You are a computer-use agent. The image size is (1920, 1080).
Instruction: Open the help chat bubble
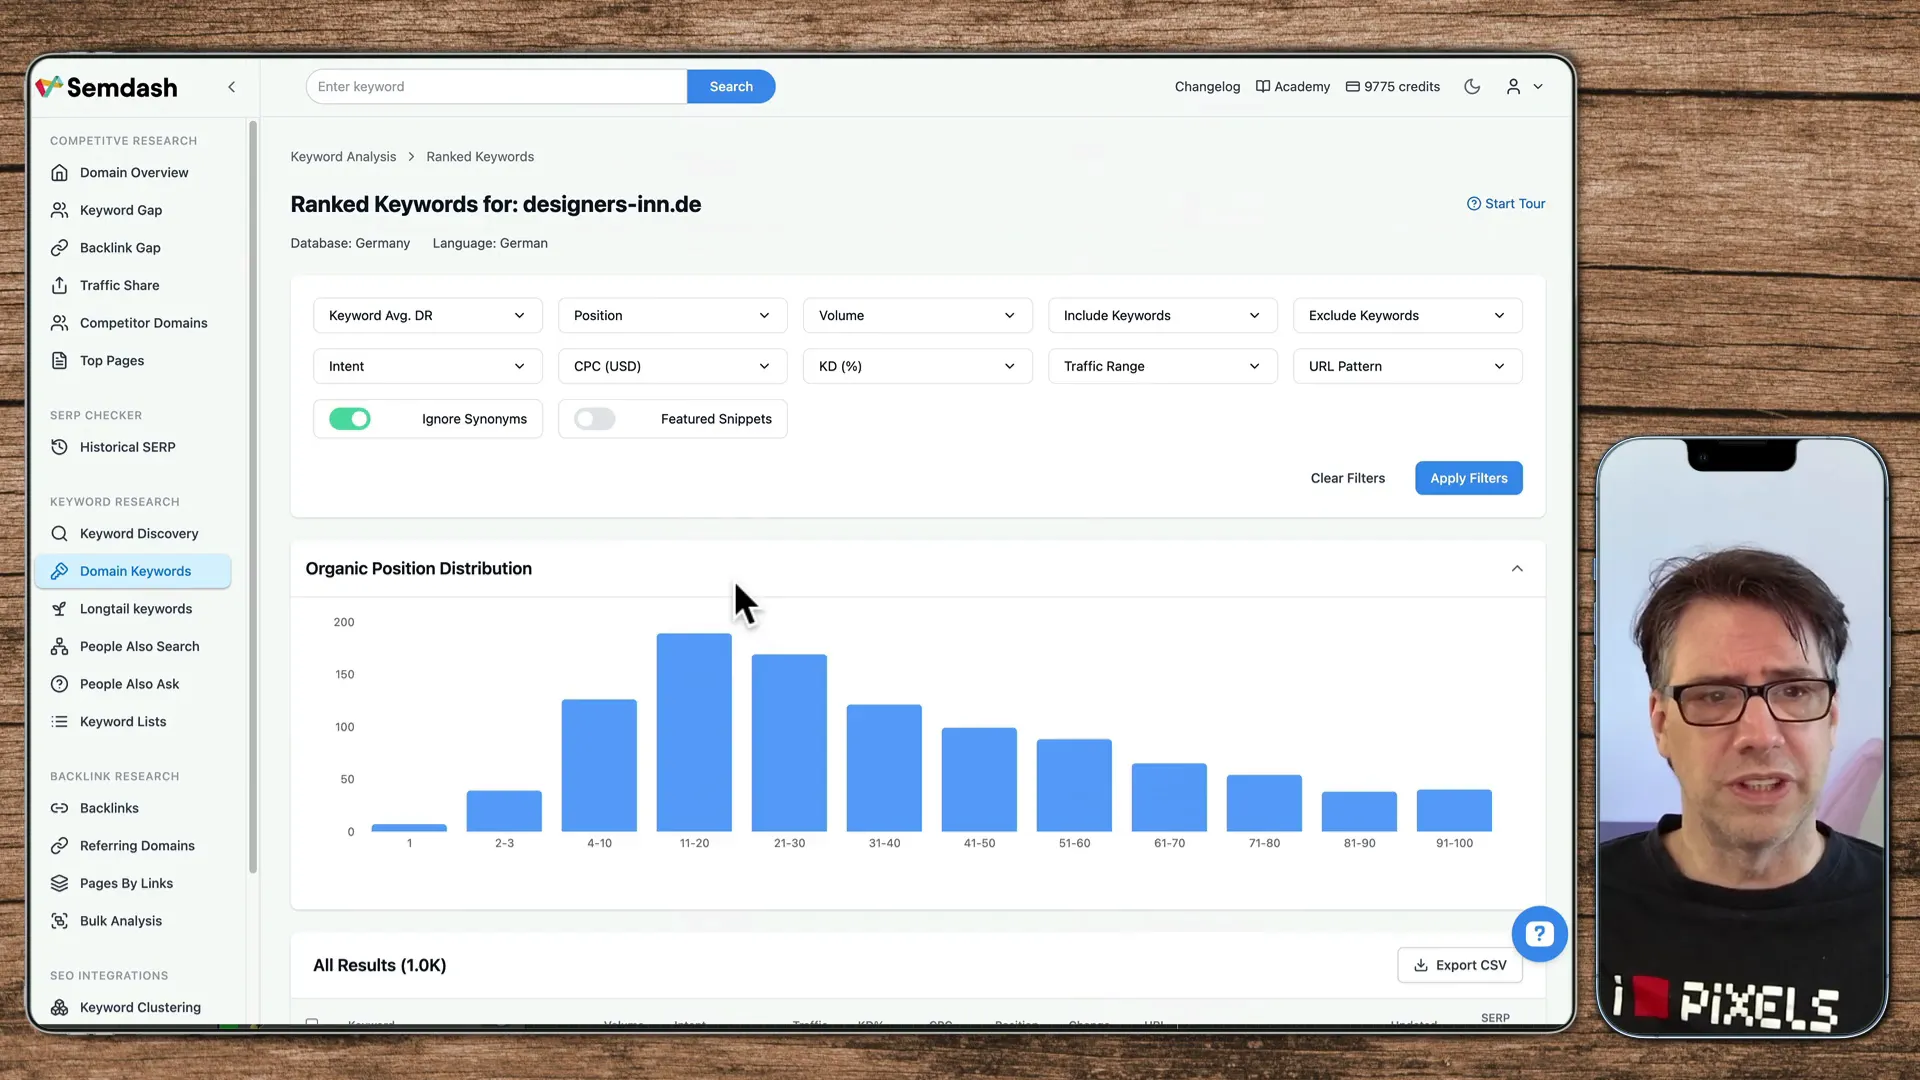pyautogui.click(x=1540, y=933)
